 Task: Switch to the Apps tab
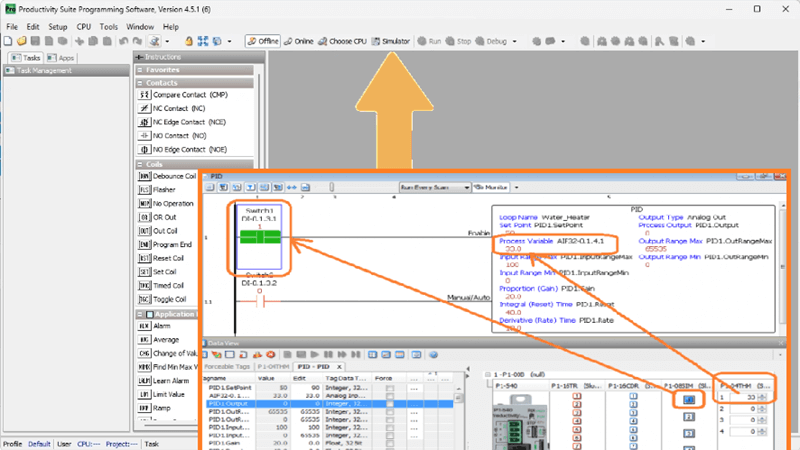pos(61,58)
